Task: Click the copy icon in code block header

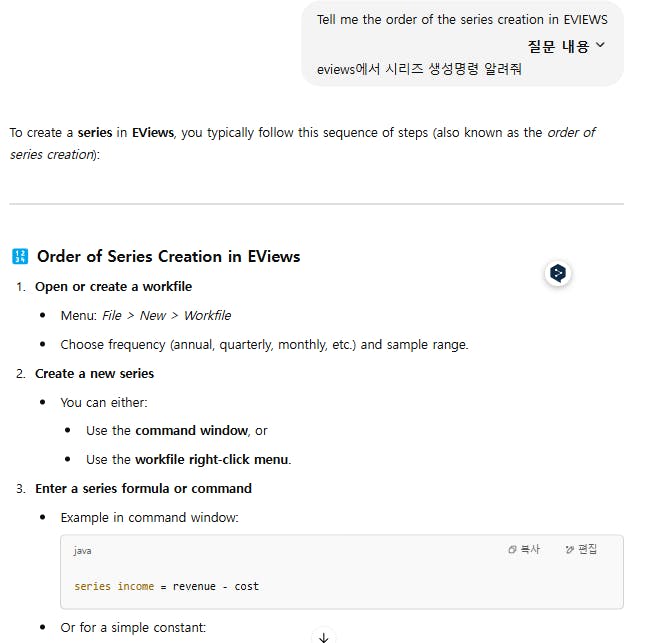Action: click(513, 549)
